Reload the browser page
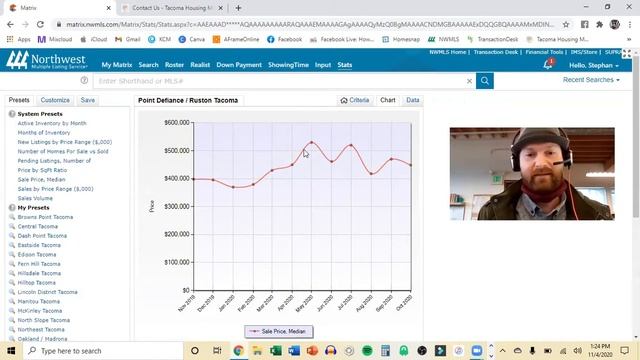Image resolution: width=640 pixels, height=360 pixels. [x=40, y=24]
